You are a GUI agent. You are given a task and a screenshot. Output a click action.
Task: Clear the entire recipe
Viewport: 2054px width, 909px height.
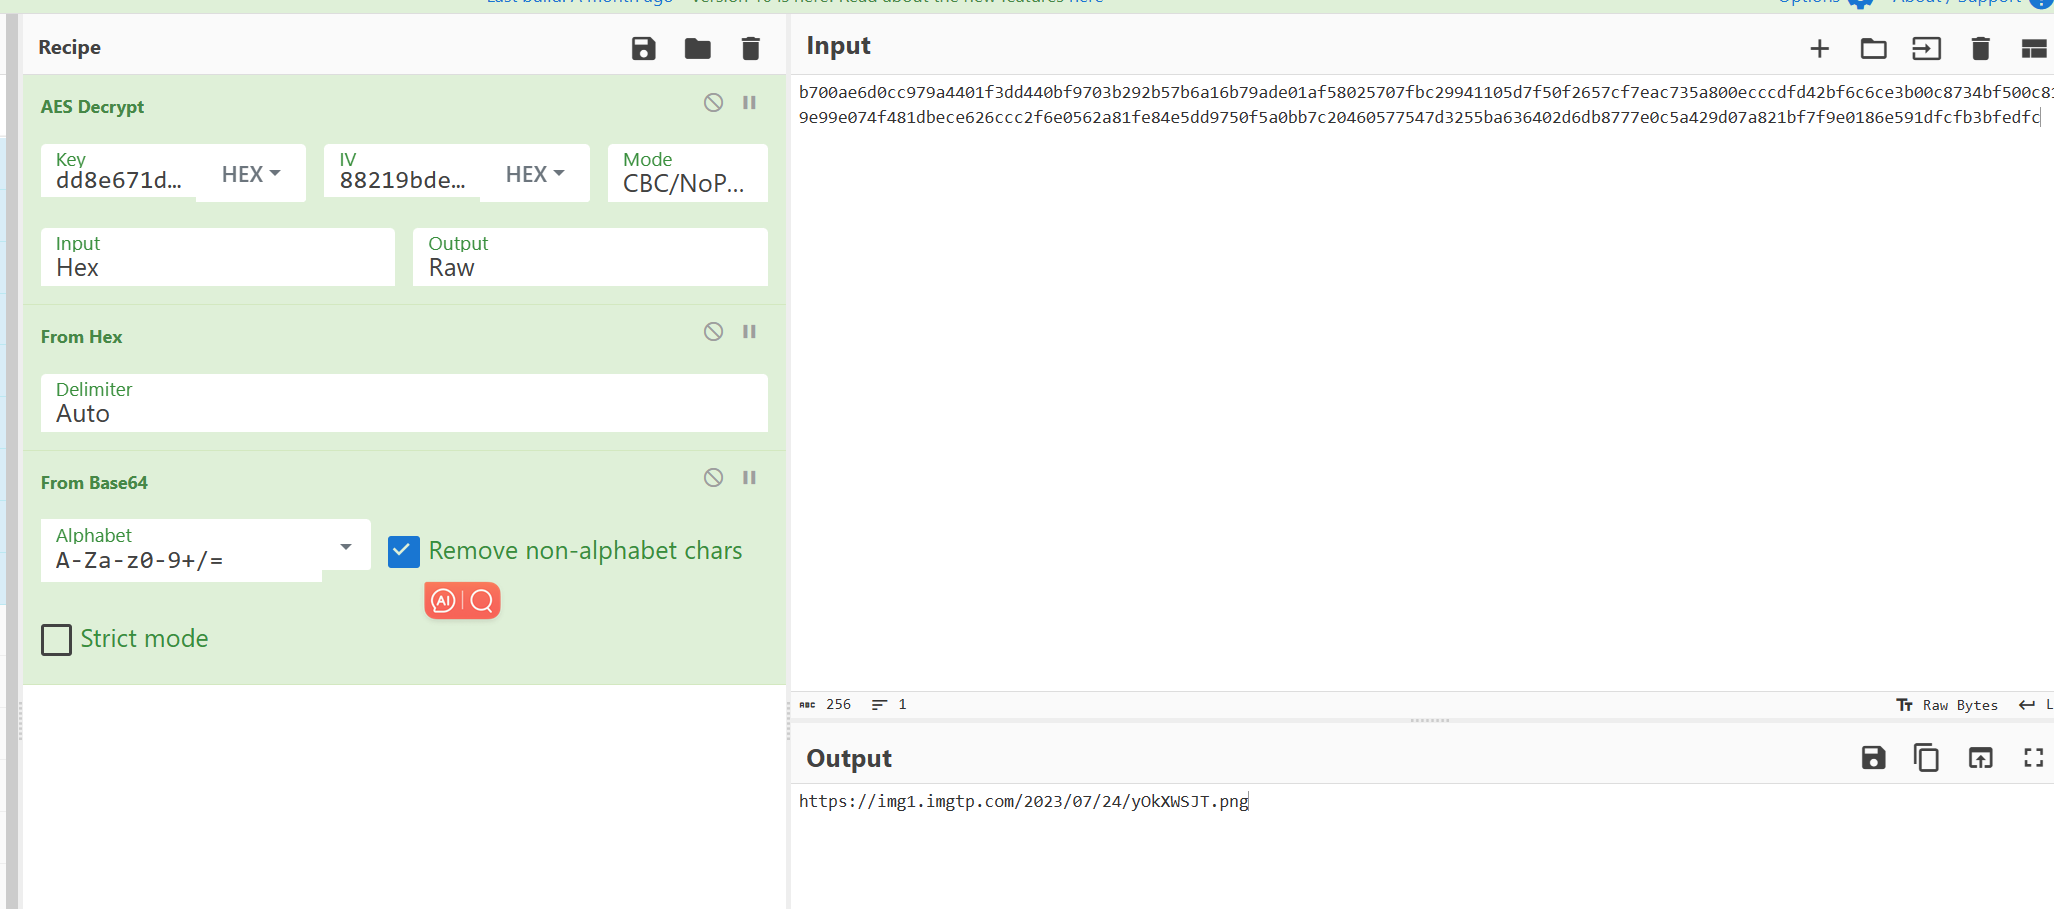(751, 48)
